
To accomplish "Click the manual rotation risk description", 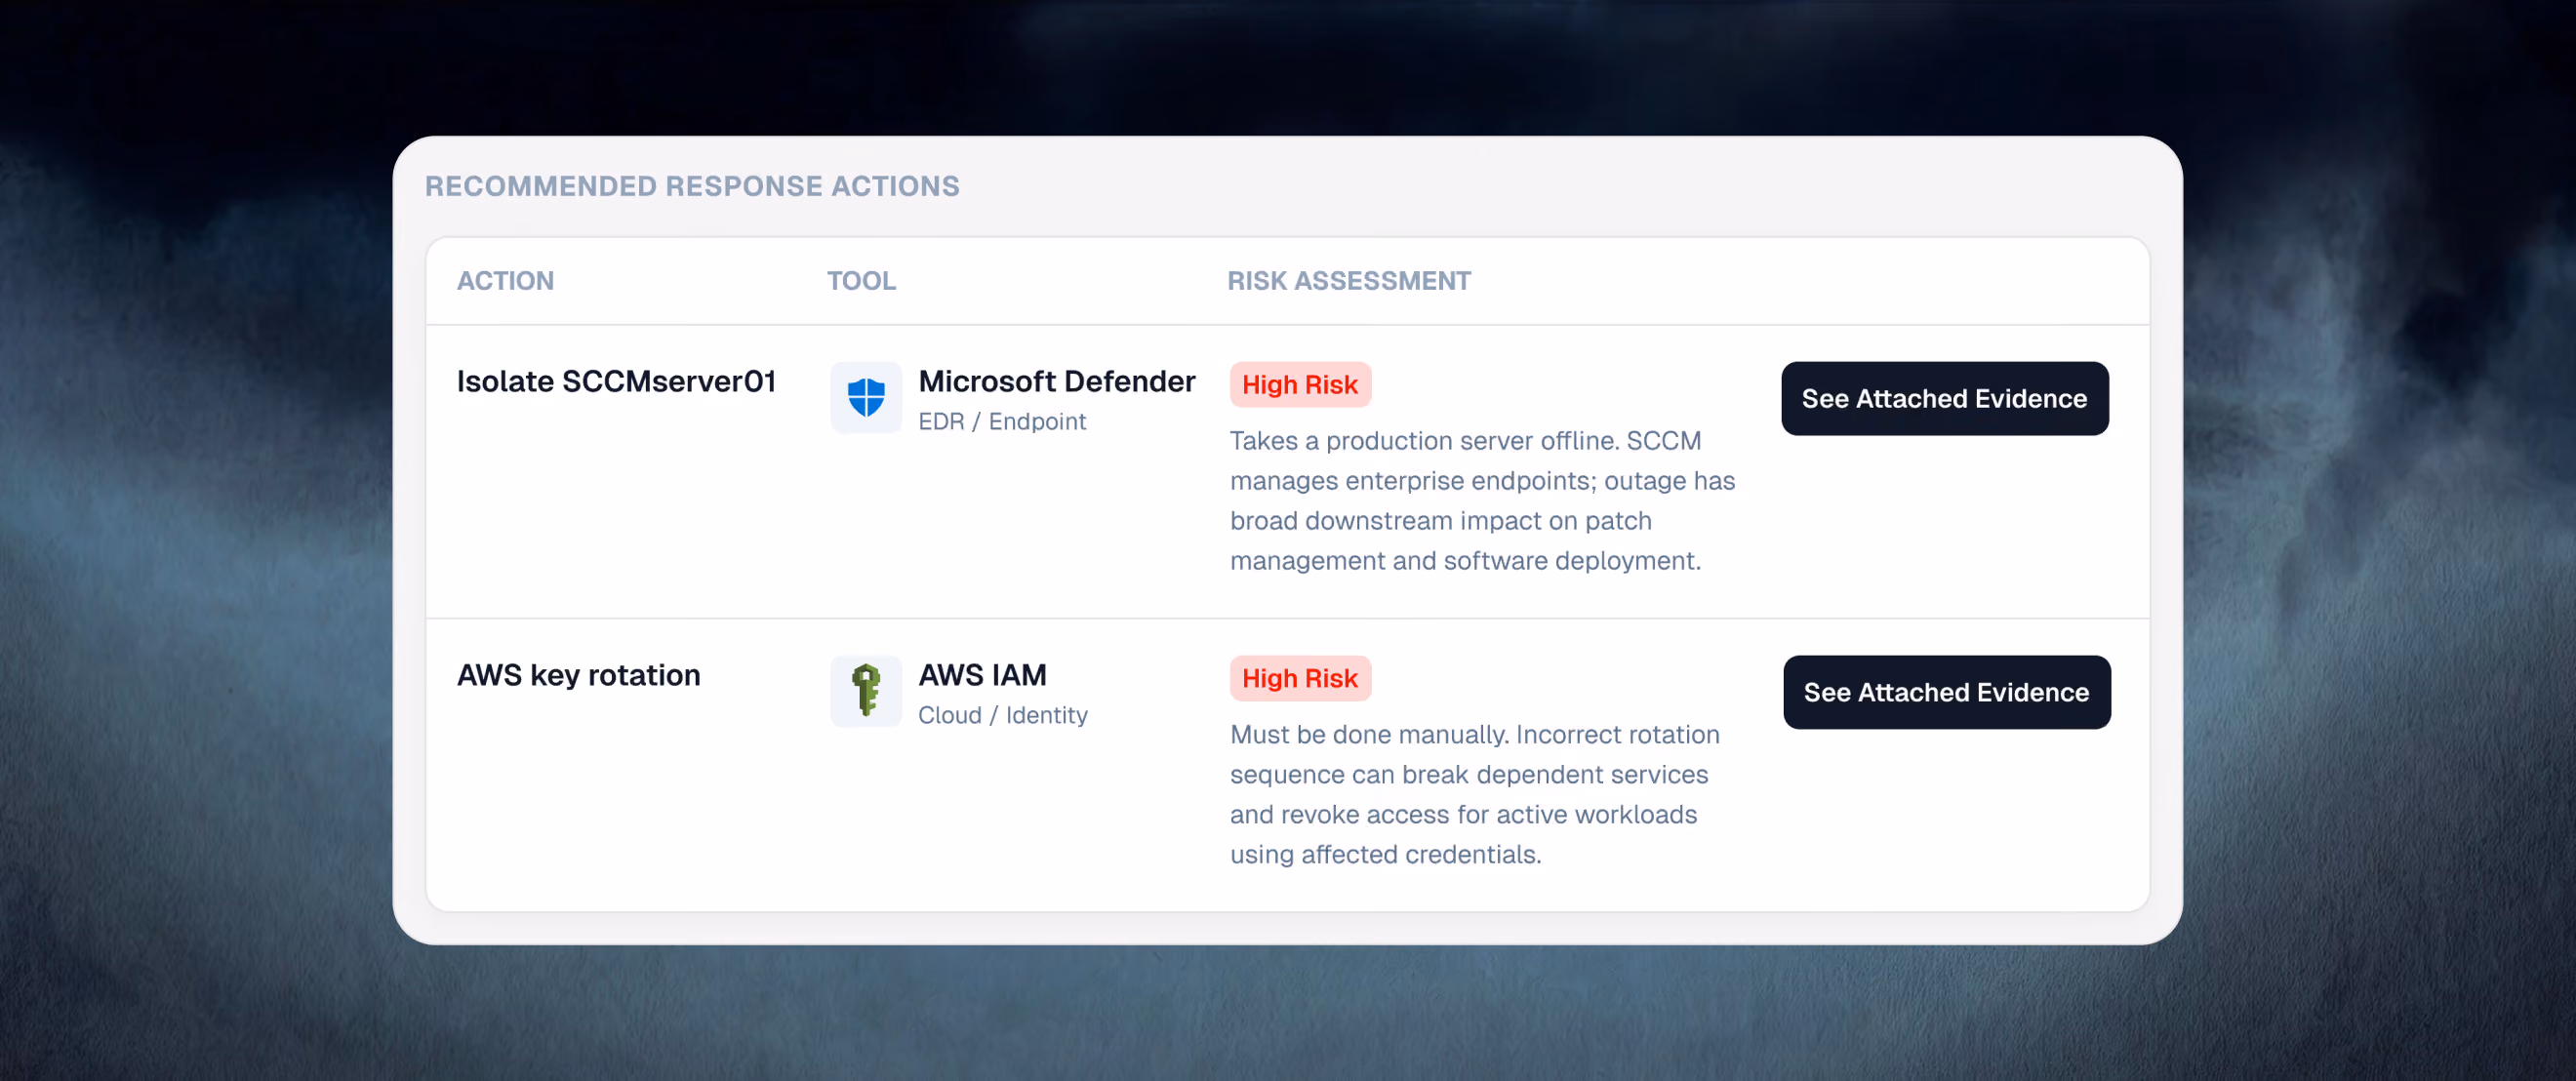I will 1474,794.
